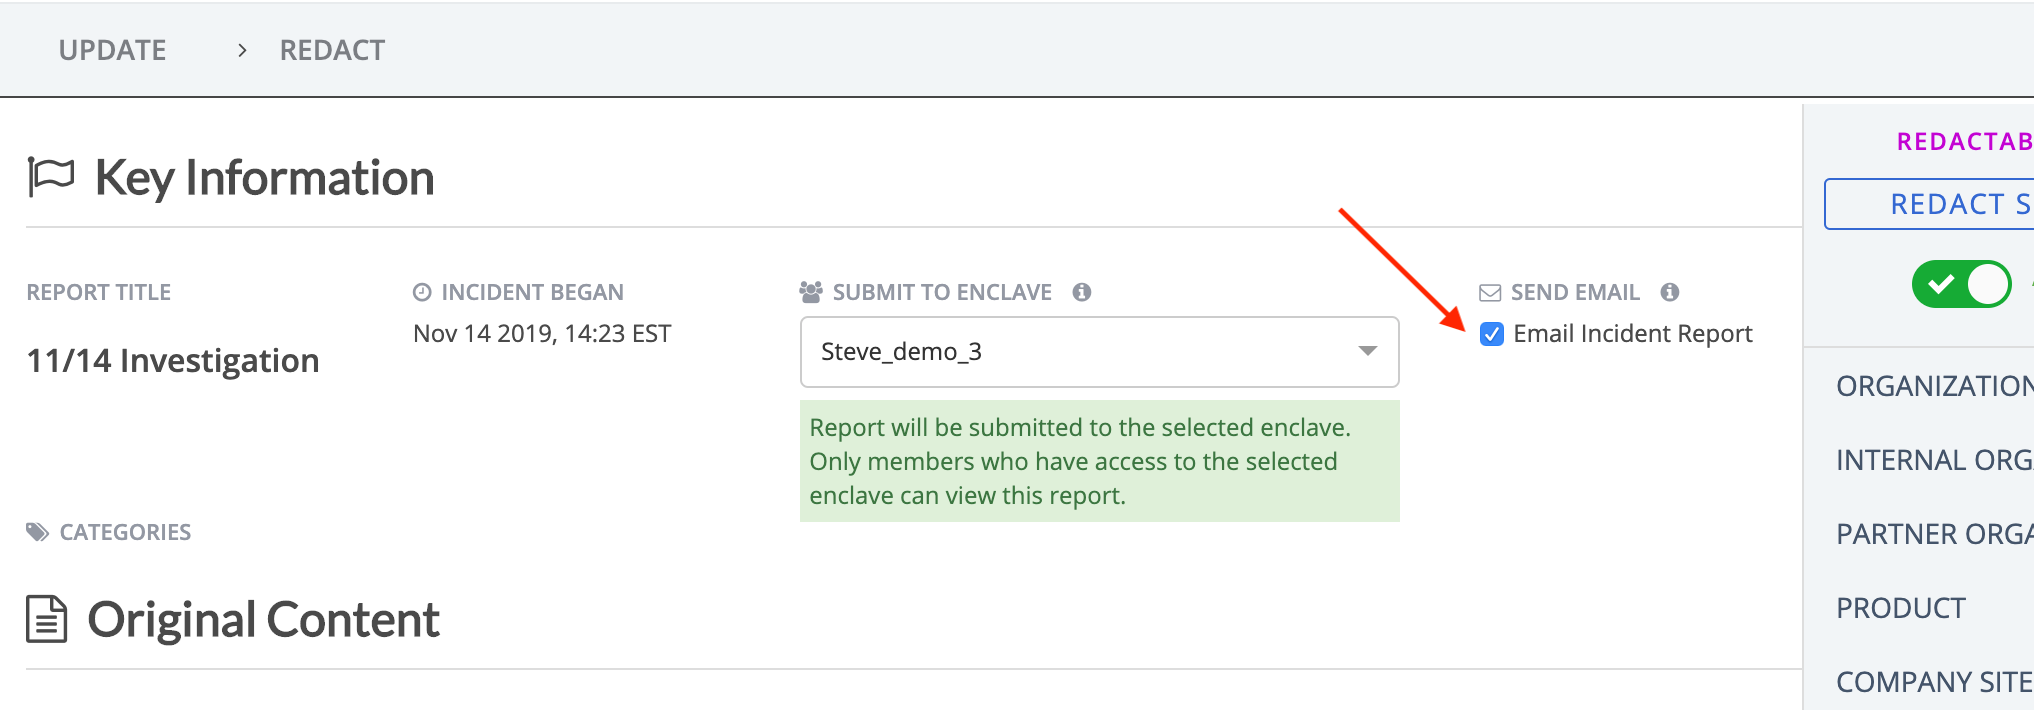2034x710 pixels.
Task: Click the Original Content heading
Action: coord(263,619)
